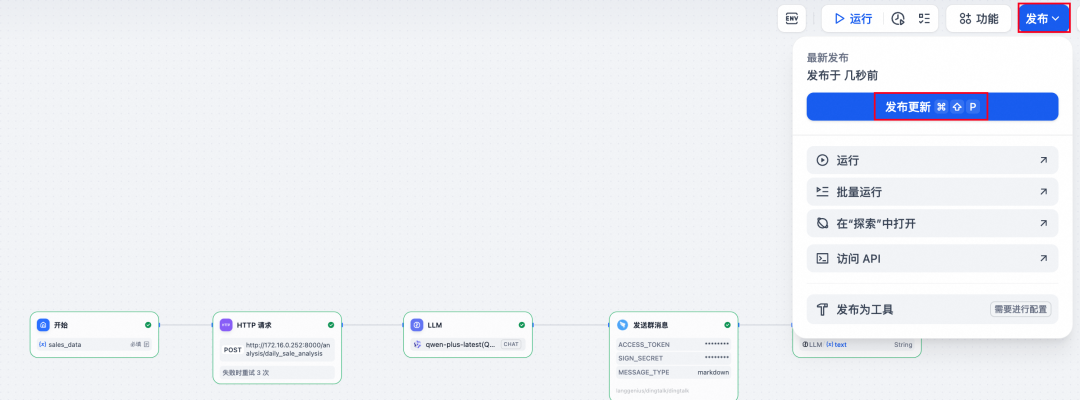1080x400 pixels.
Task: Click the 需要进行配置 tag
Action: pos(1020,310)
